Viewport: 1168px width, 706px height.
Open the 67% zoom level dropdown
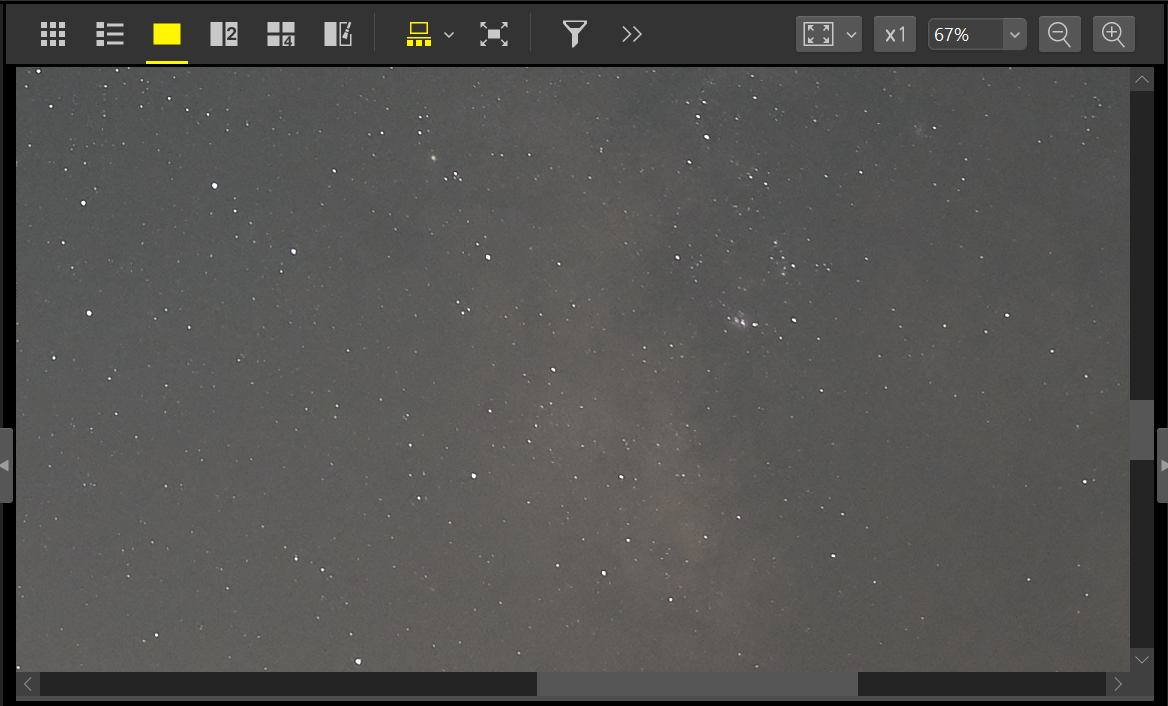(1015, 35)
